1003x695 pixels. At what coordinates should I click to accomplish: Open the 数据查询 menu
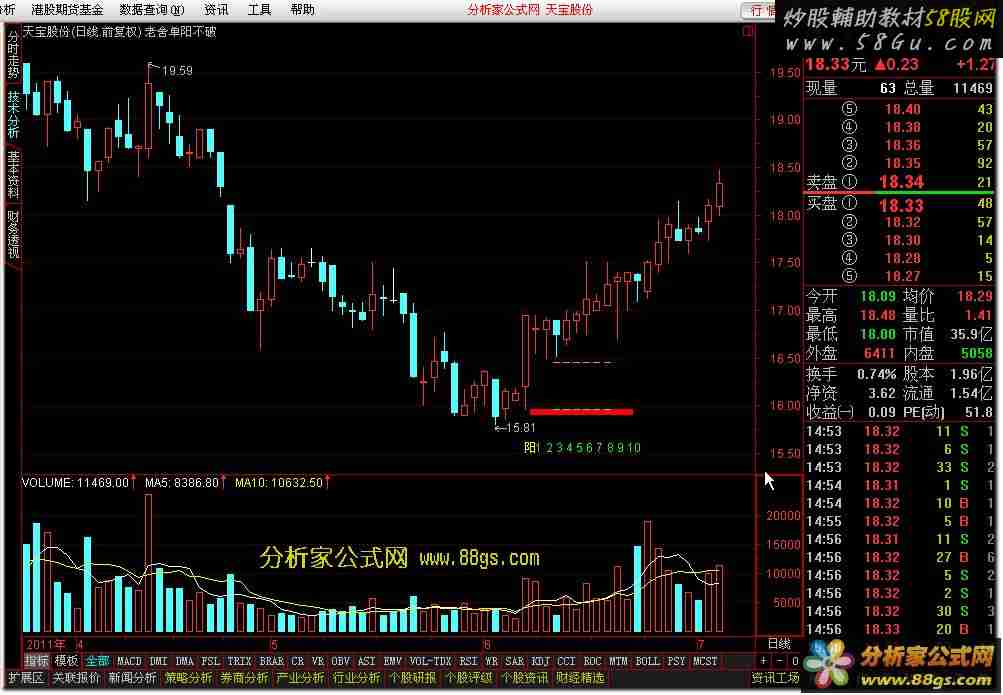coord(152,10)
